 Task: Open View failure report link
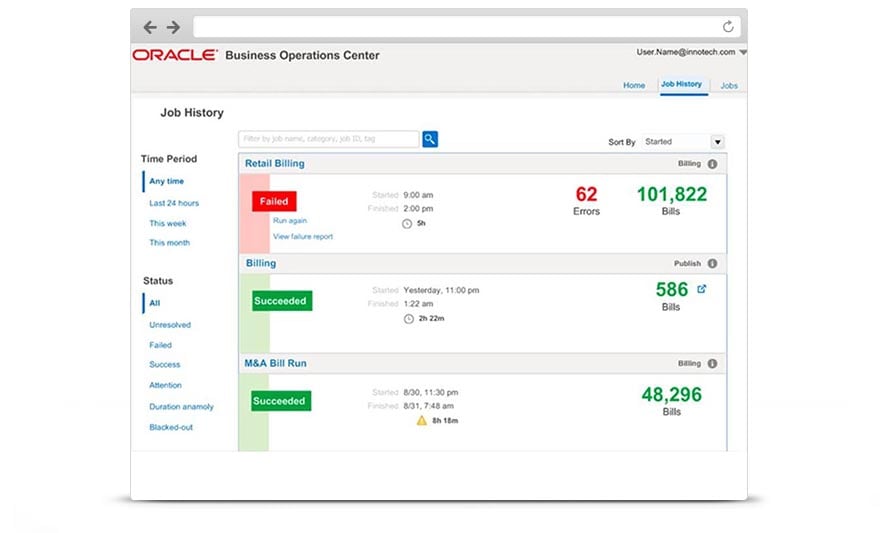(302, 237)
